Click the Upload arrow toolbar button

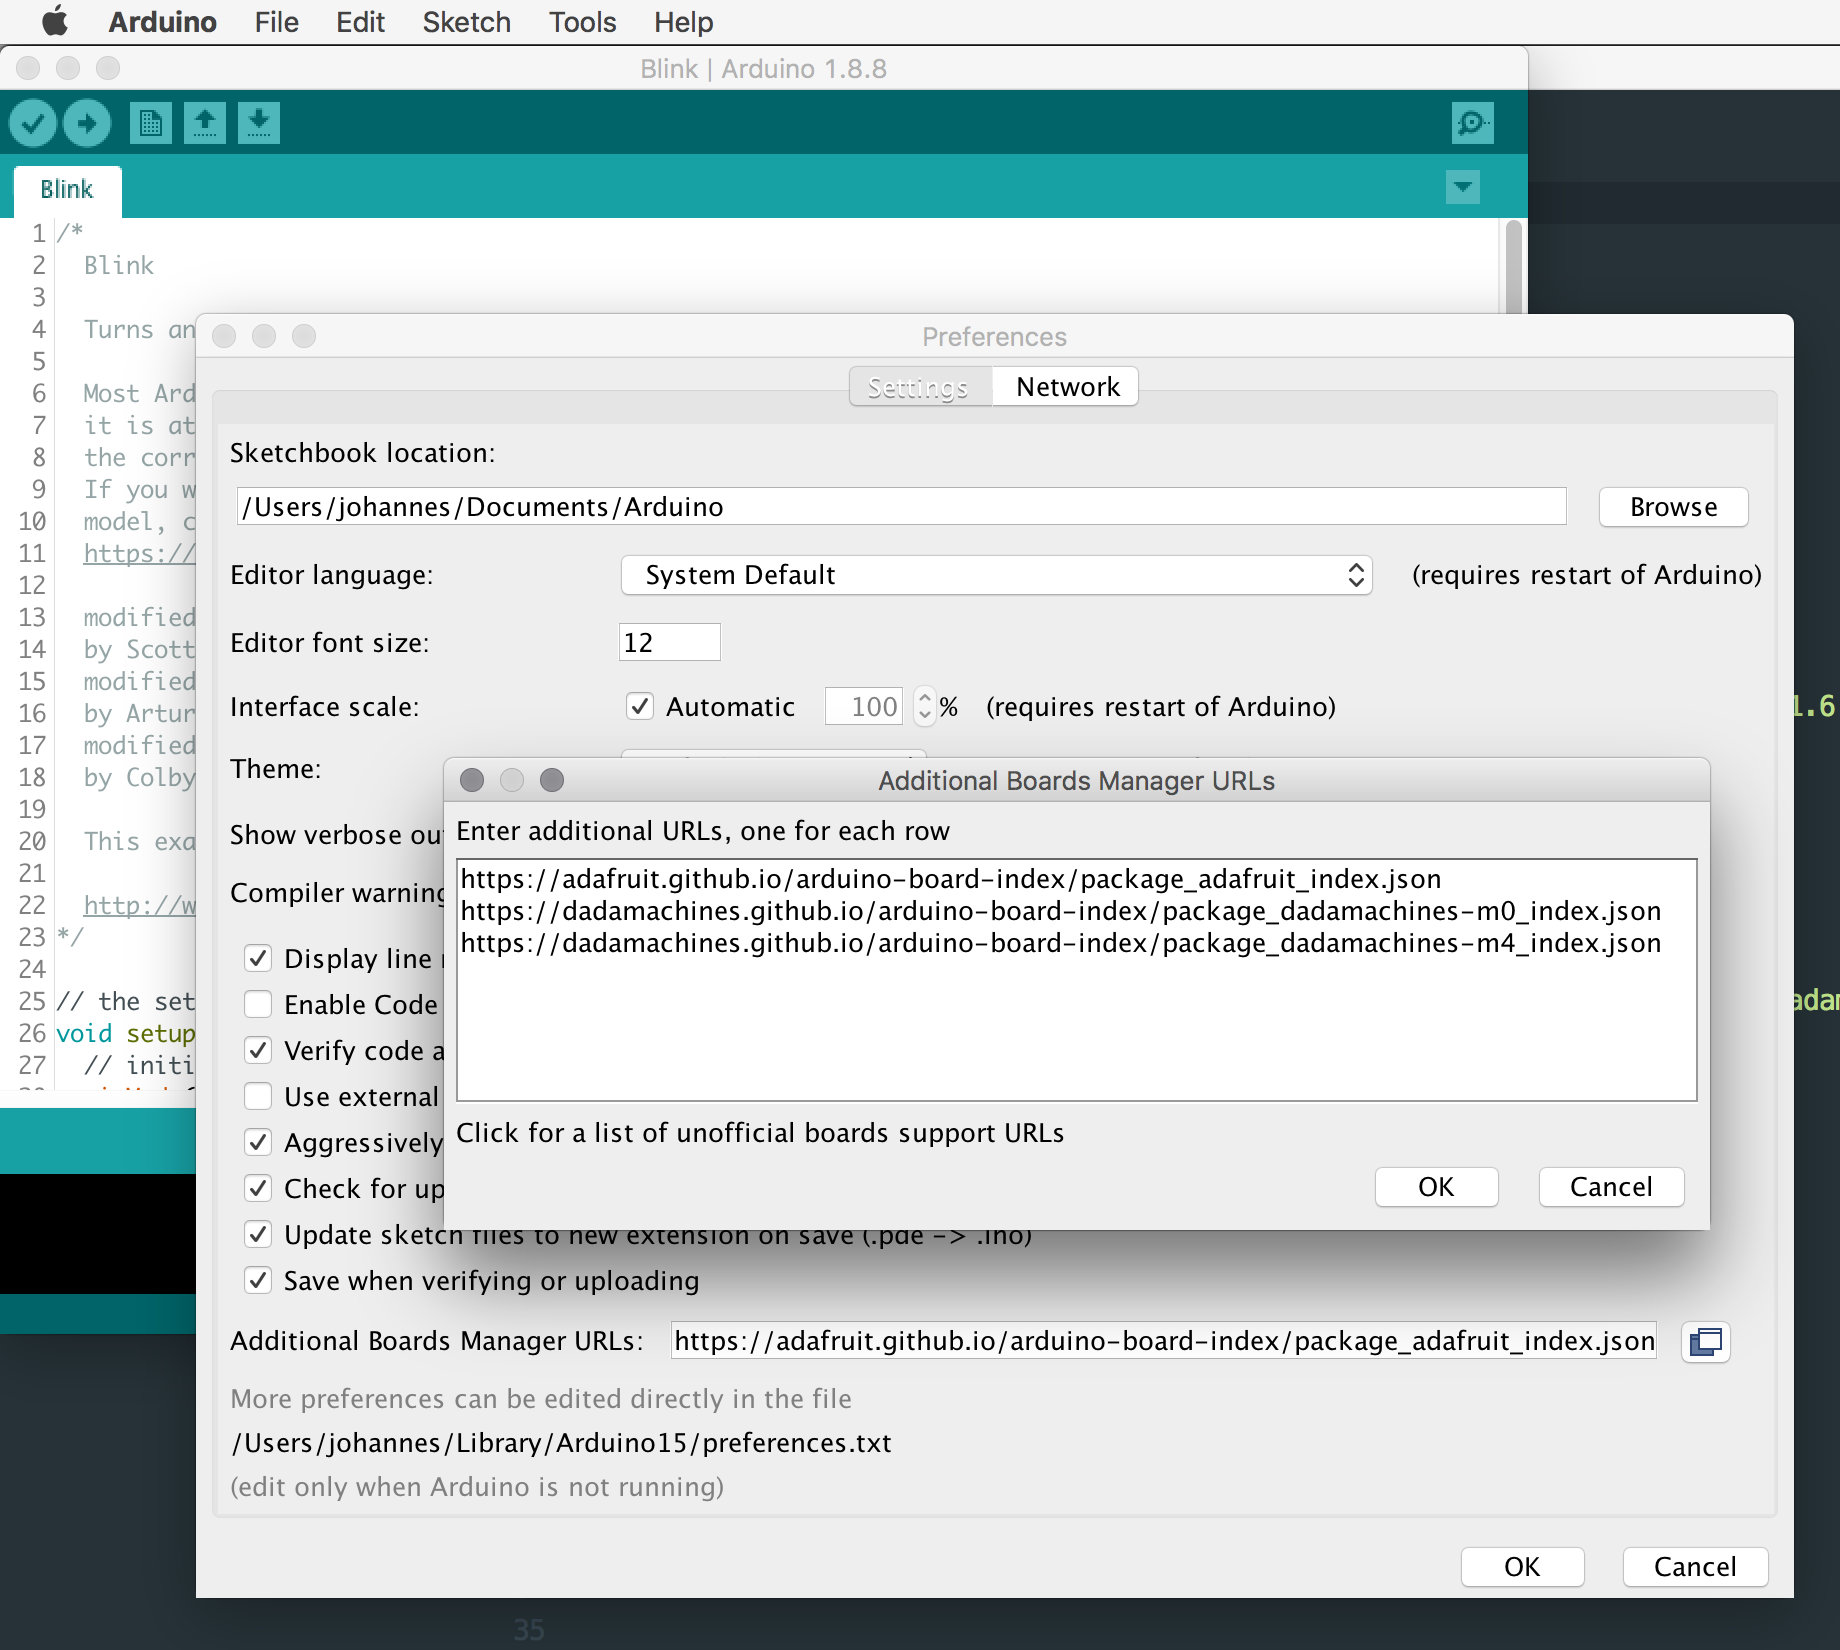coord(87,123)
